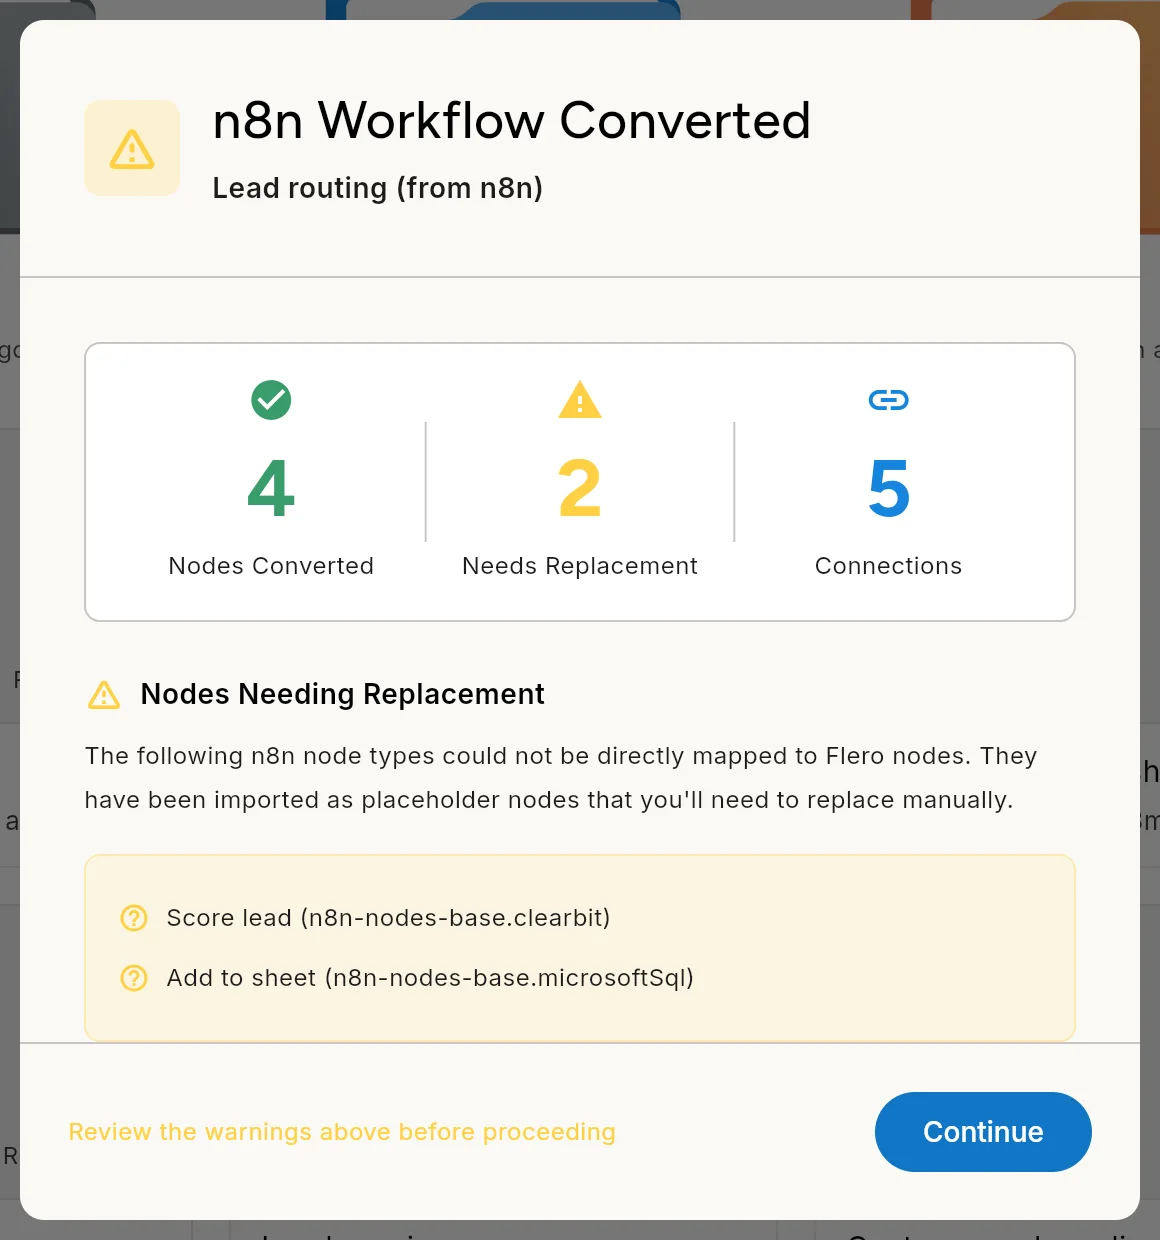1160x1240 pixels.
Task: Click the yellow warning icon beside the dialog title
Action: [x=132, y=148]
